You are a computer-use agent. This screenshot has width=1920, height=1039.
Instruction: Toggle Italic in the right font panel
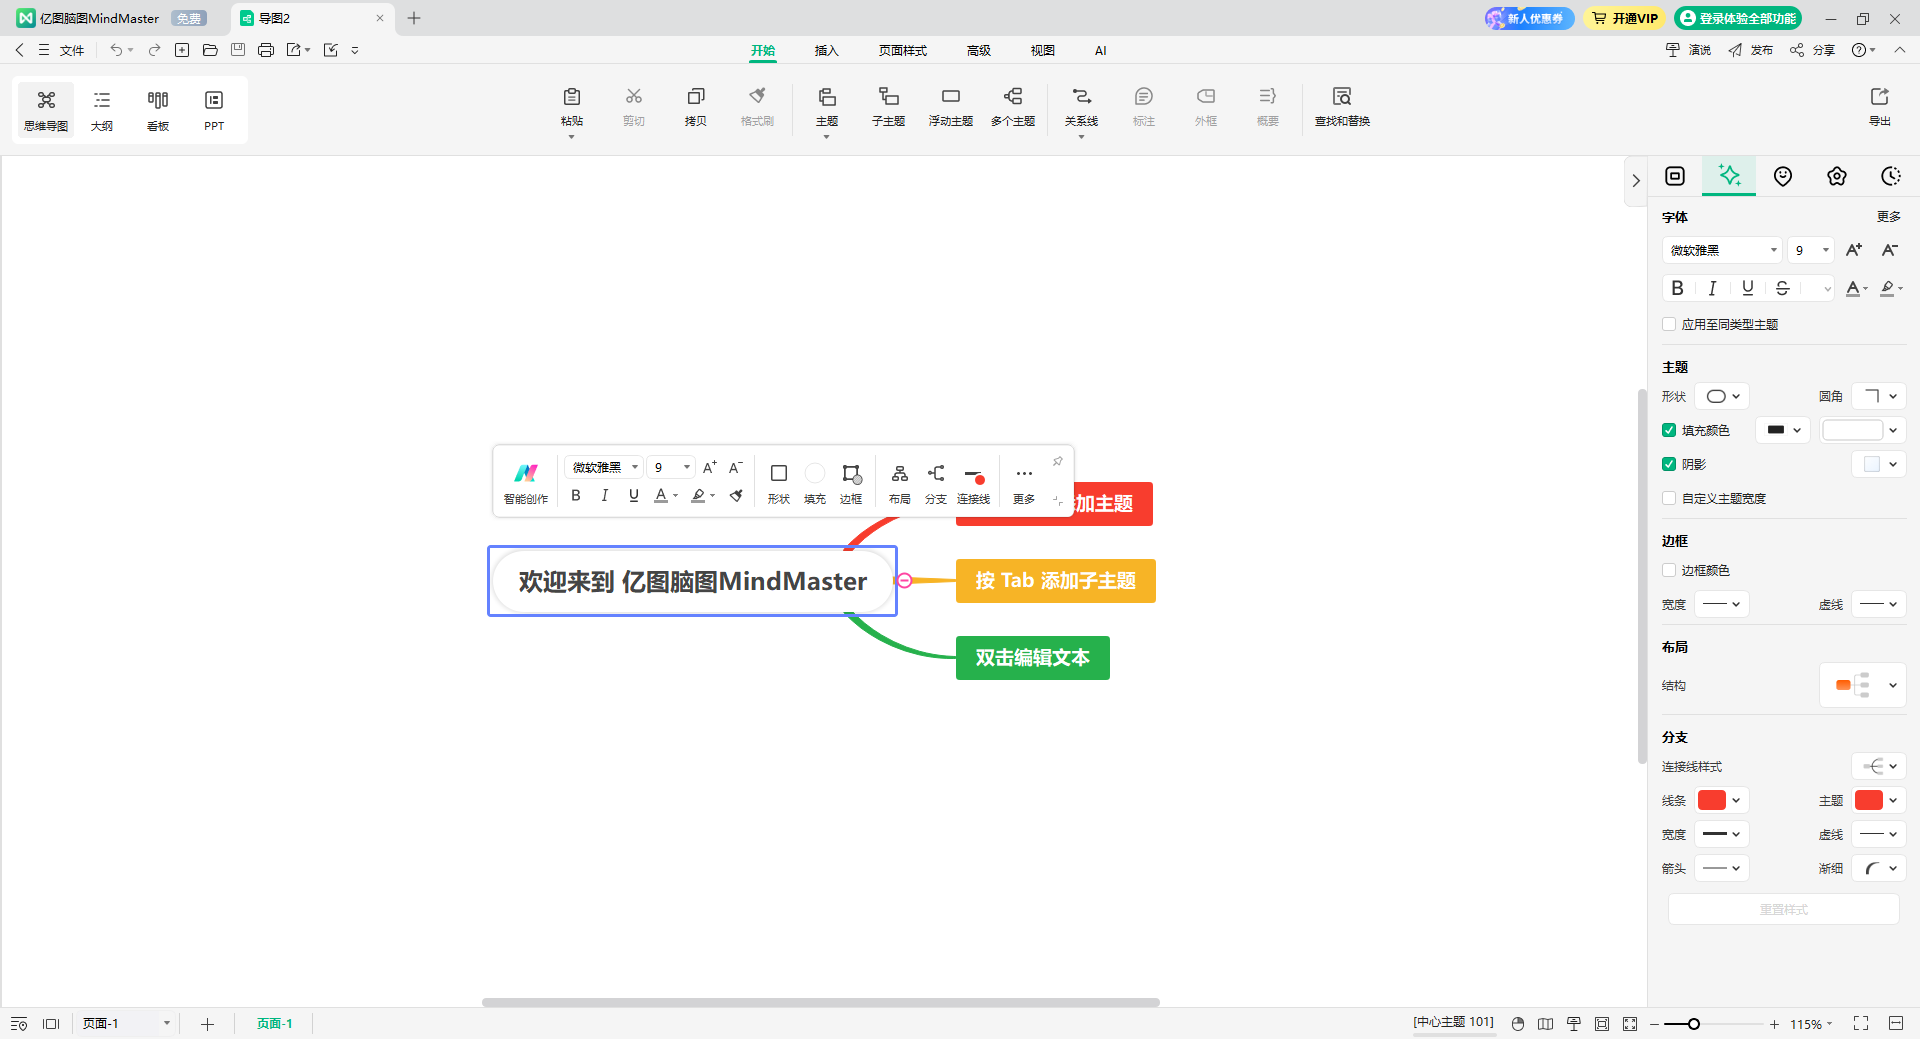click(x=1713, y=288)
